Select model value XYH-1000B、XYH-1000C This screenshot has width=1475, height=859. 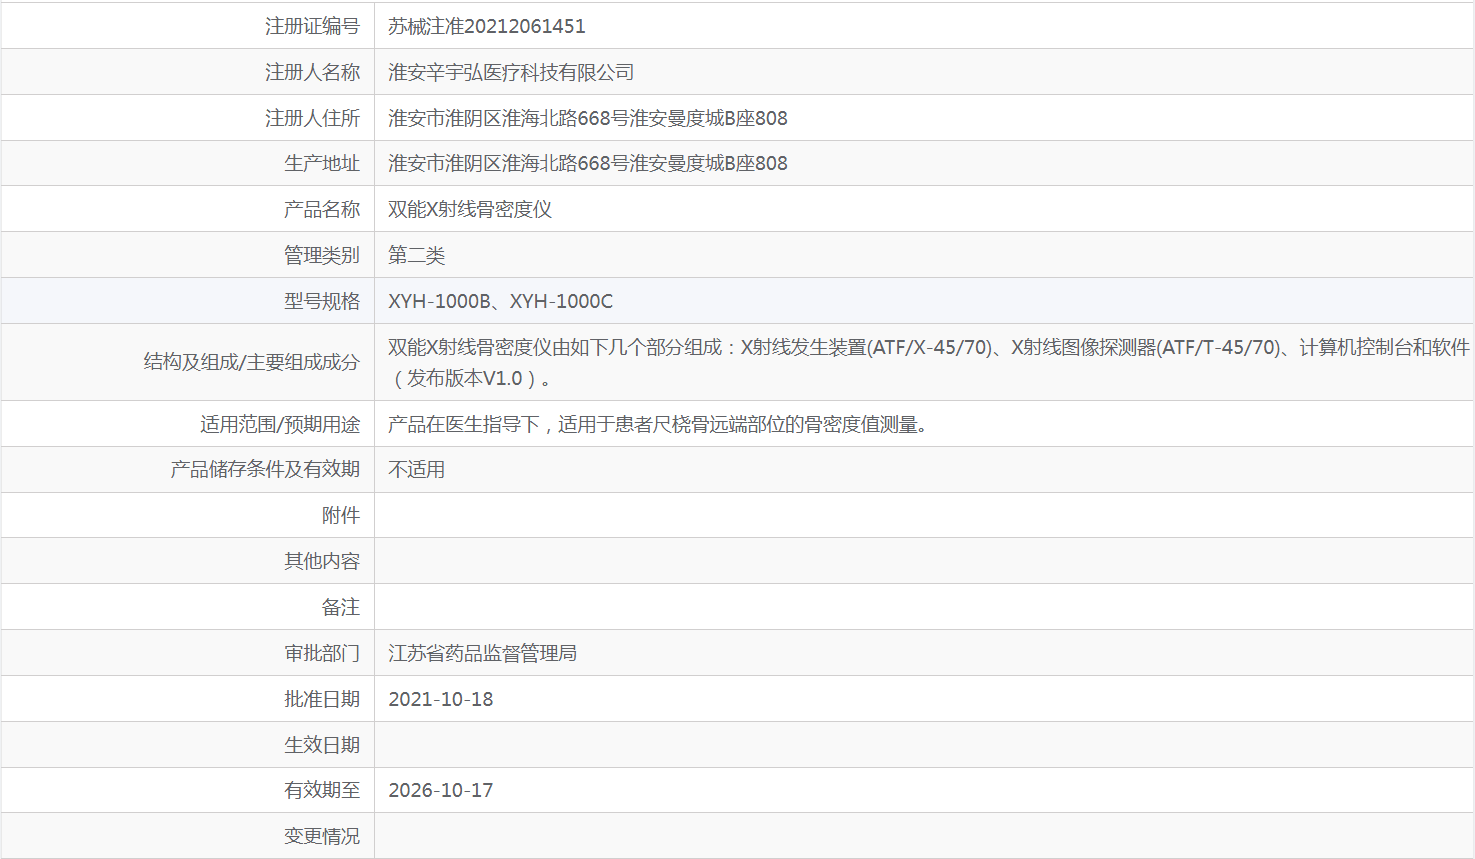point(501,301)
